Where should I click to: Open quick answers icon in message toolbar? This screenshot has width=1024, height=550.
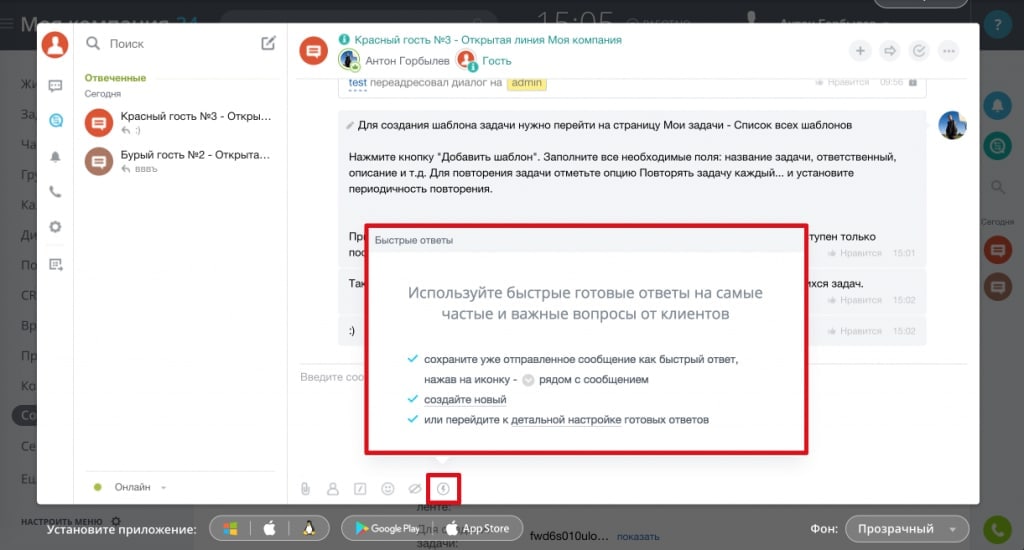click(x=444, y=489)
